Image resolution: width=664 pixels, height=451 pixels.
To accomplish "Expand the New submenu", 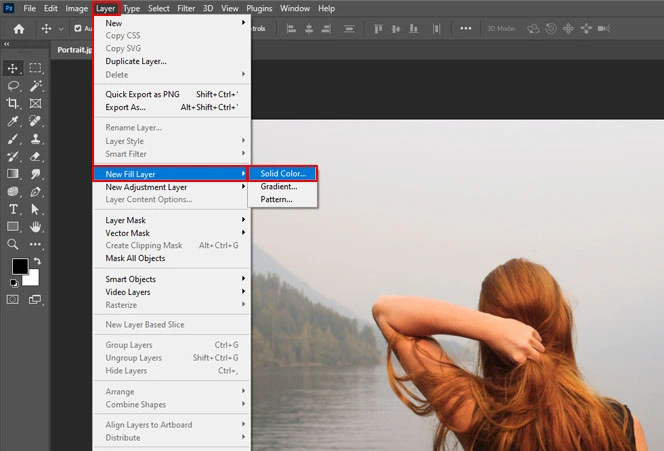I will (172, 23).
